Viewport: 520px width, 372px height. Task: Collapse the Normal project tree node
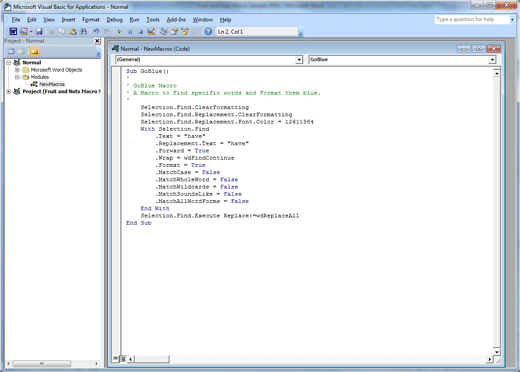pyautogui.click(x=9, y=62)
